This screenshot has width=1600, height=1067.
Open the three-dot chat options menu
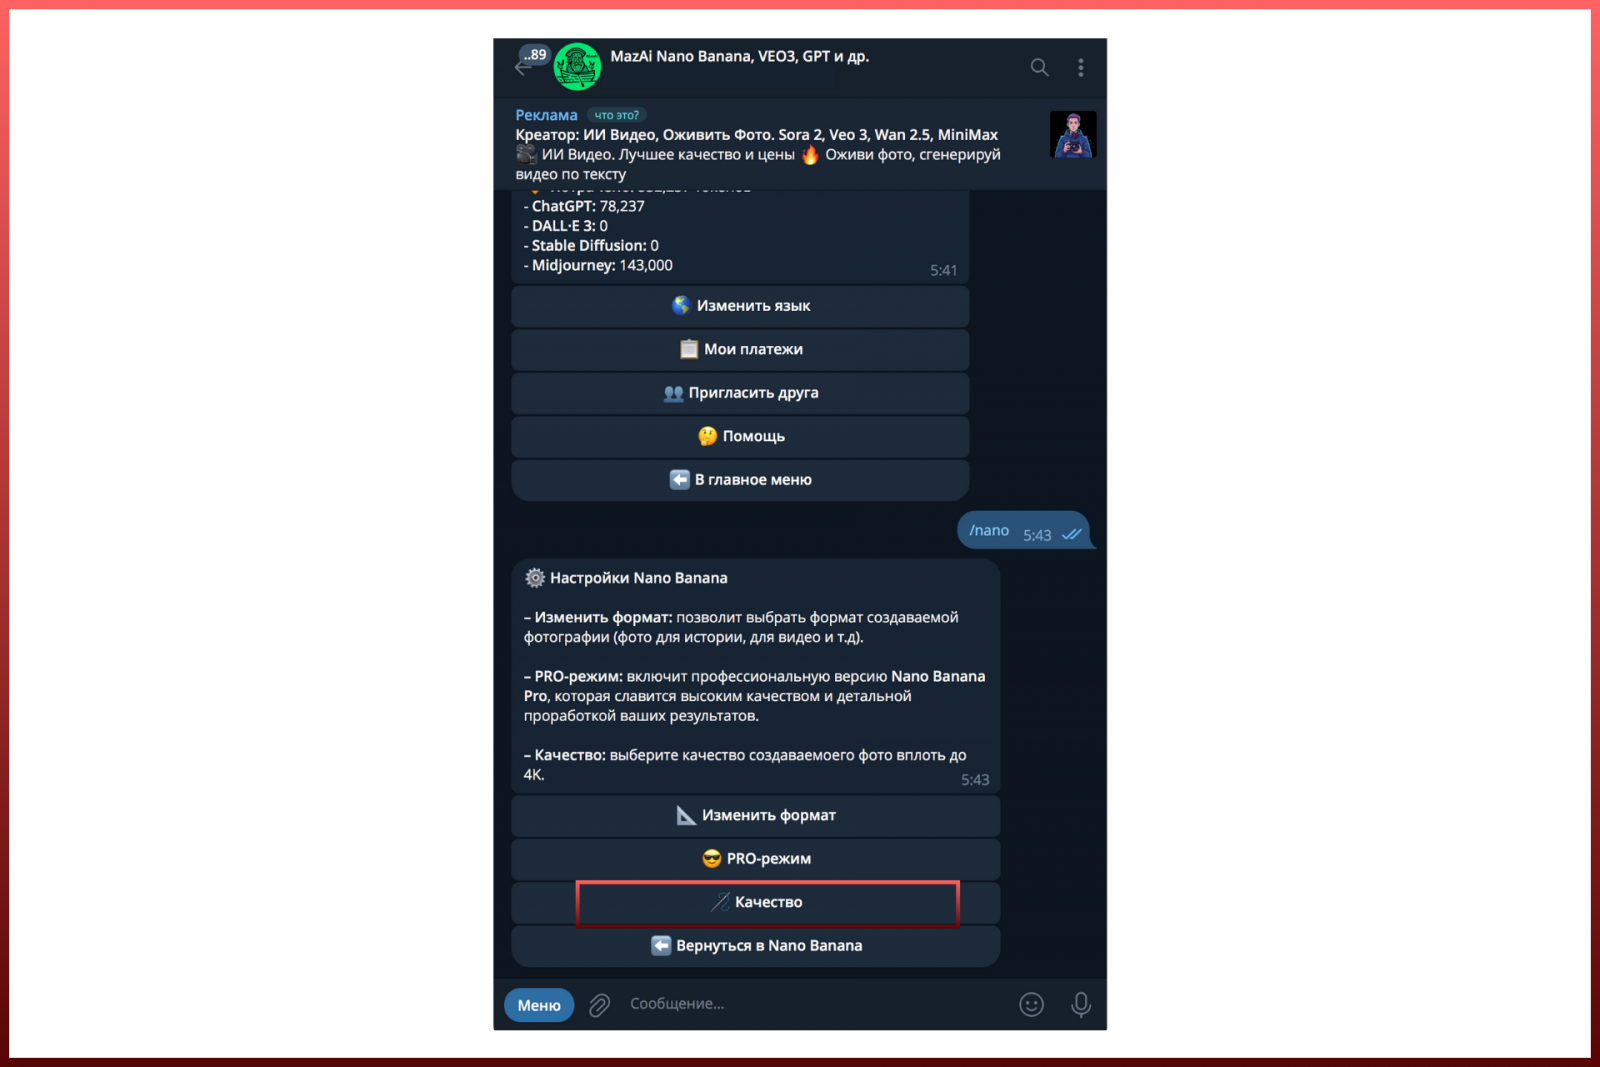(x=1080, y=67)
